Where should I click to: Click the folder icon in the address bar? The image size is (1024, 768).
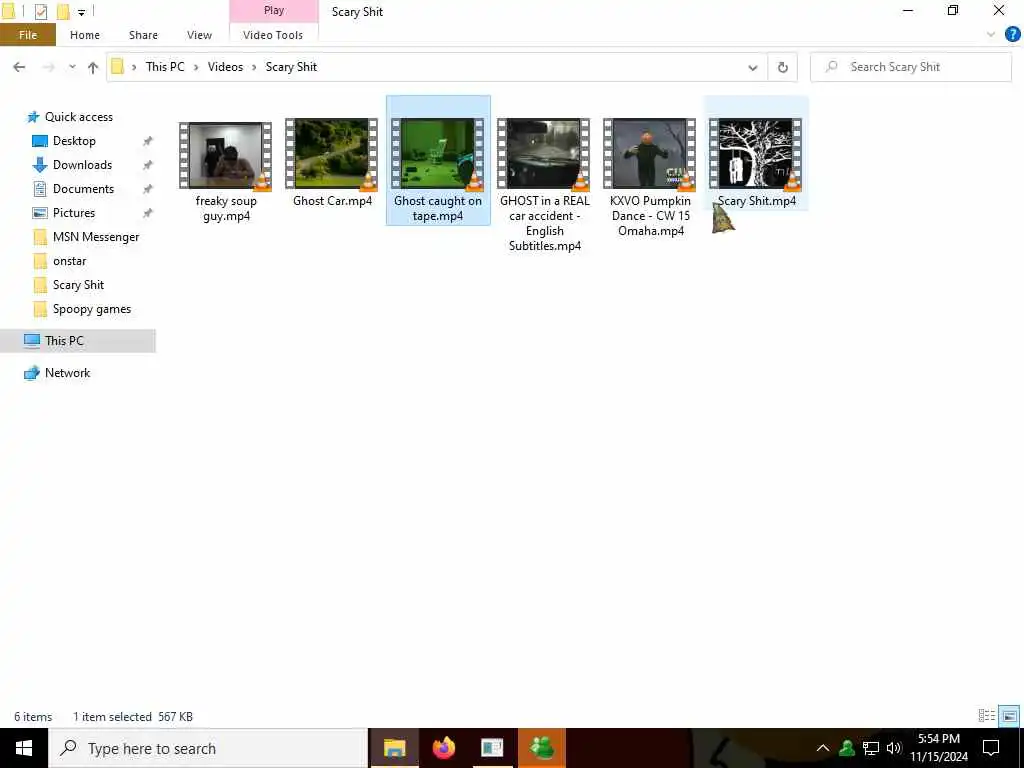(x=118, y=67)
